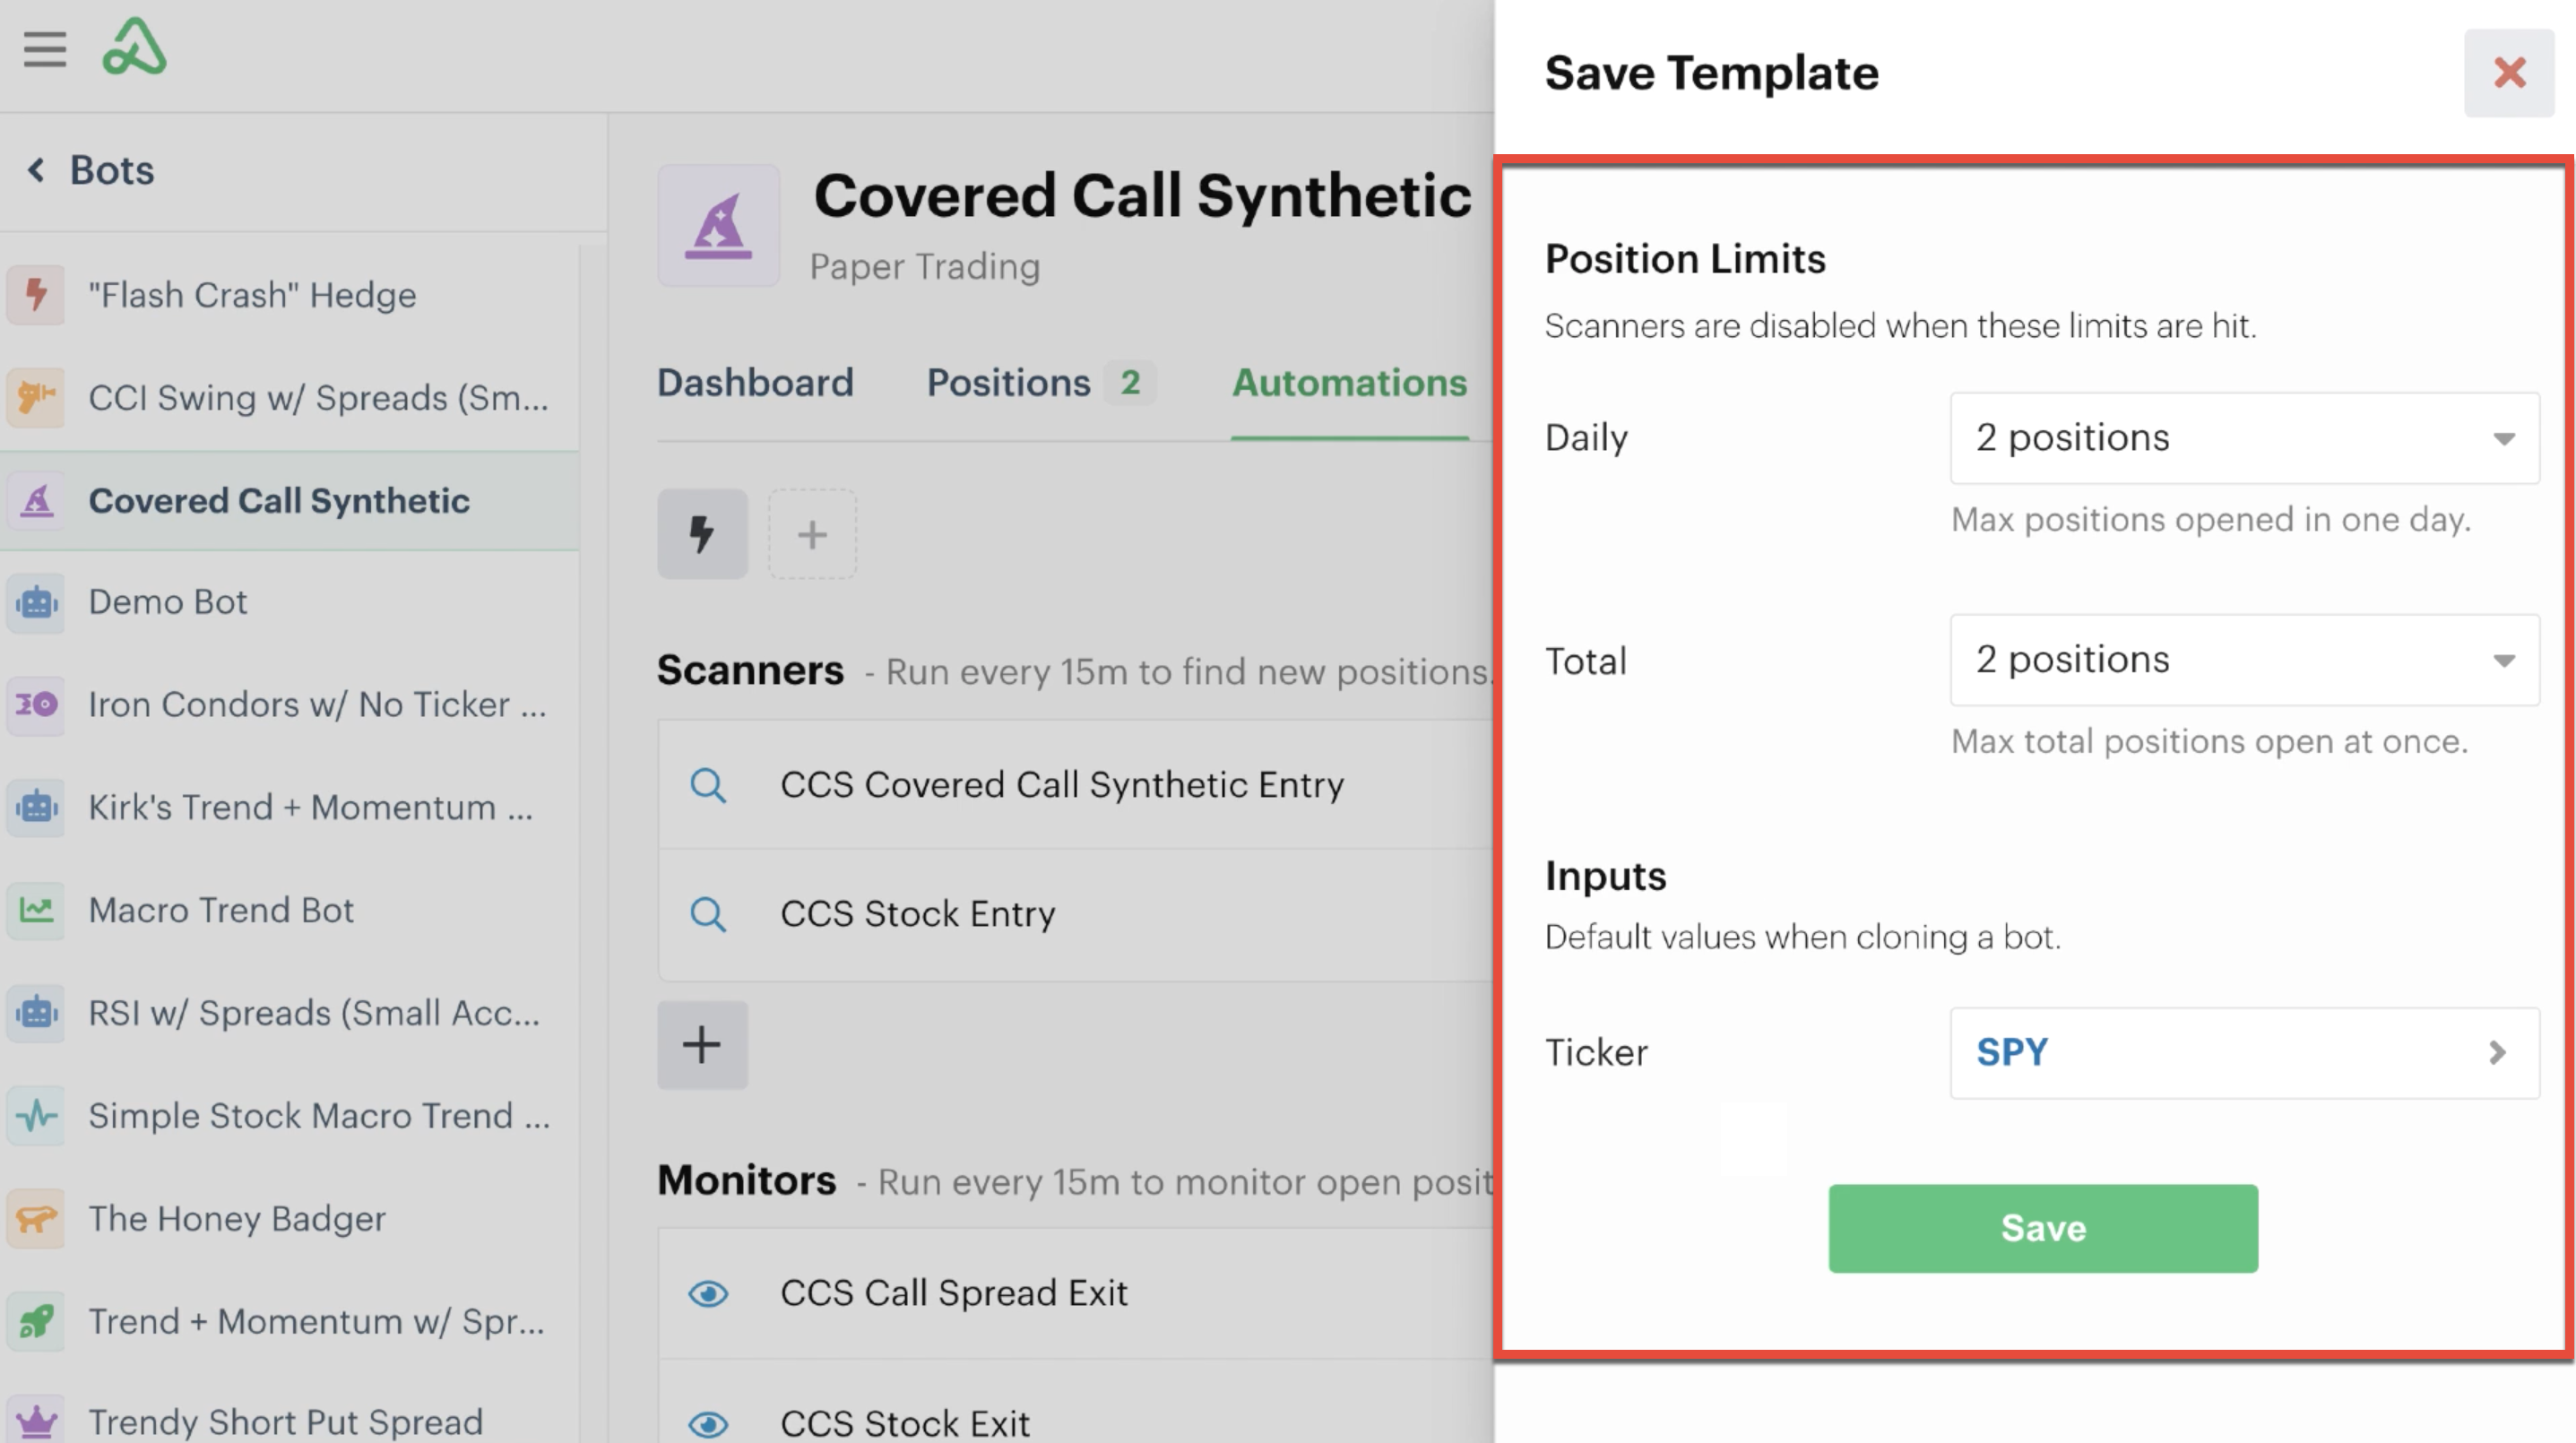Open the Total positions dropdown
This screenshot has width=2576, height=1443.
pos(2244,660)
